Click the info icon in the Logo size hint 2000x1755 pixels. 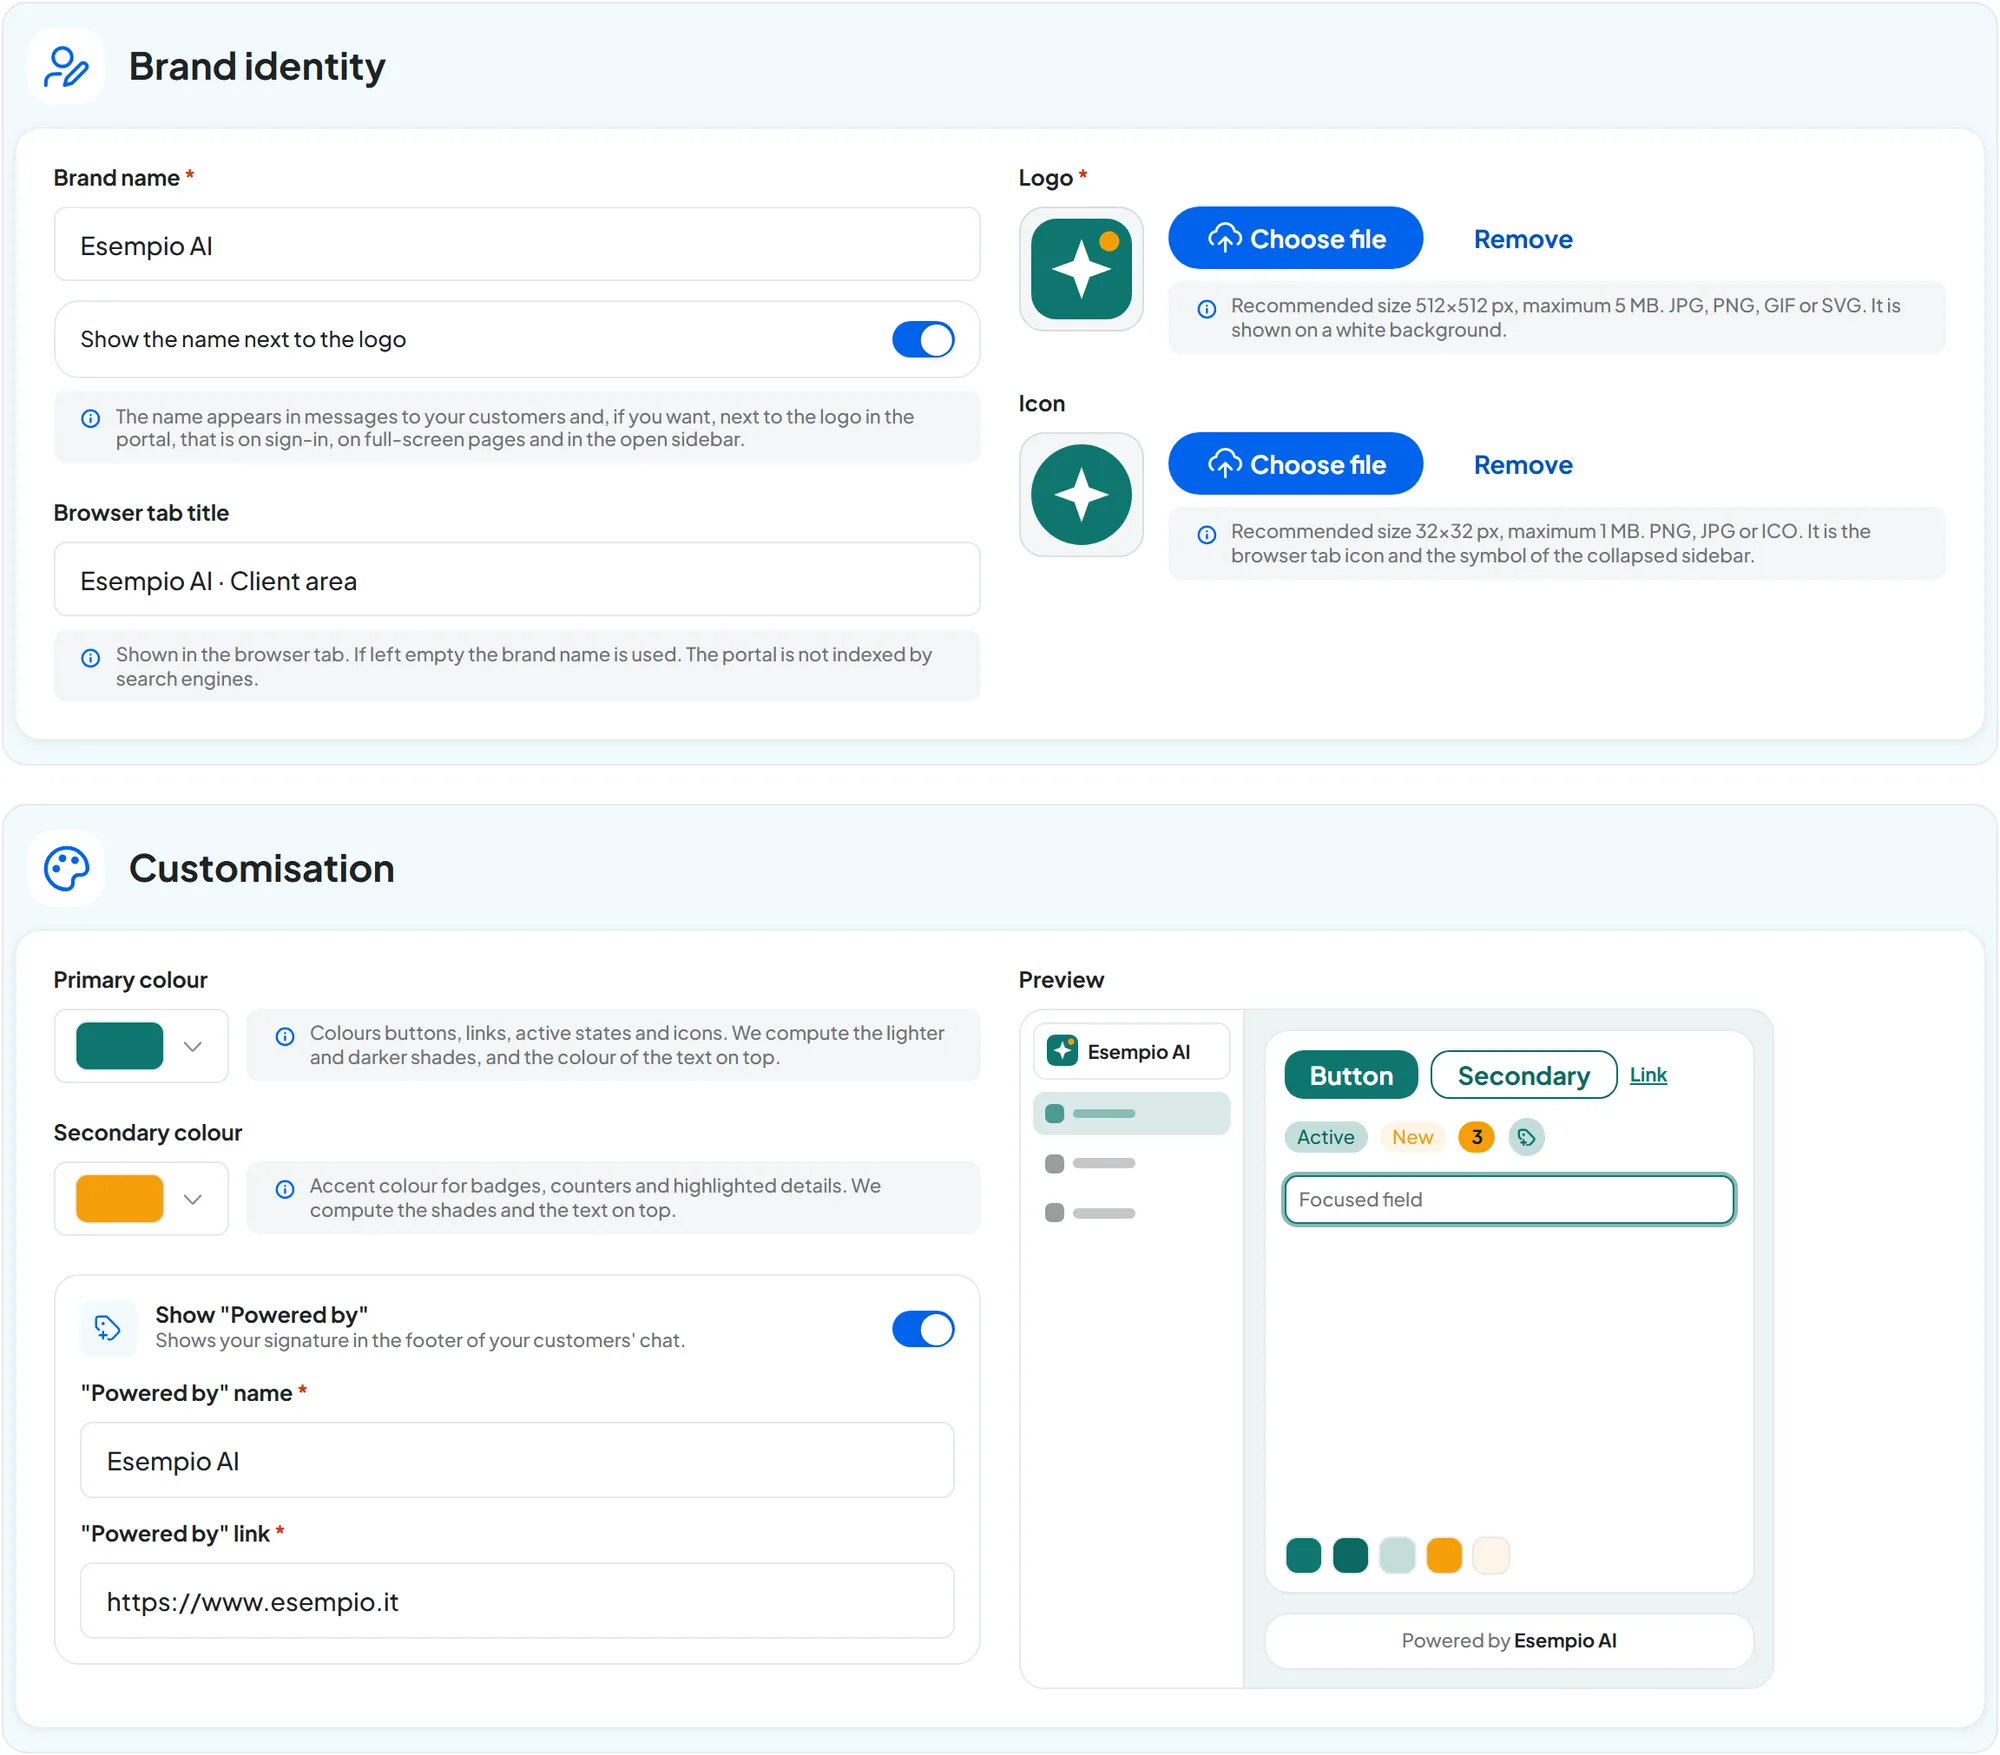click(1207, 308)
